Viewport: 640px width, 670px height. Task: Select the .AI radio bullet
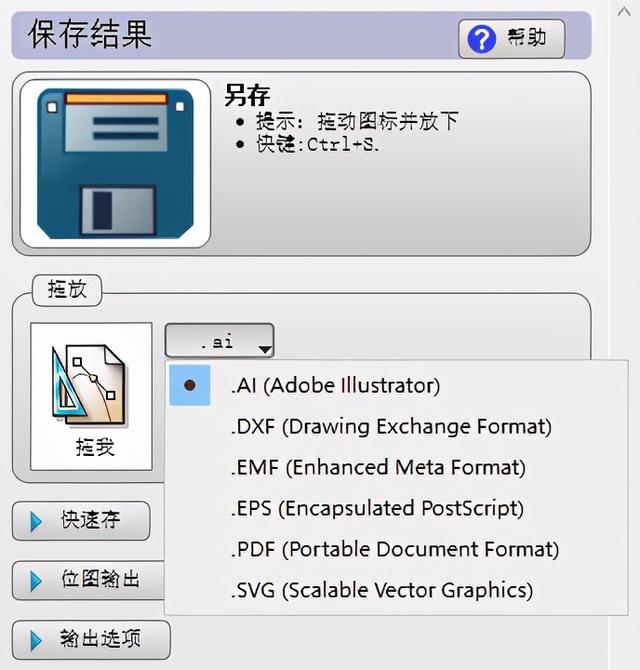pos(190,385)
